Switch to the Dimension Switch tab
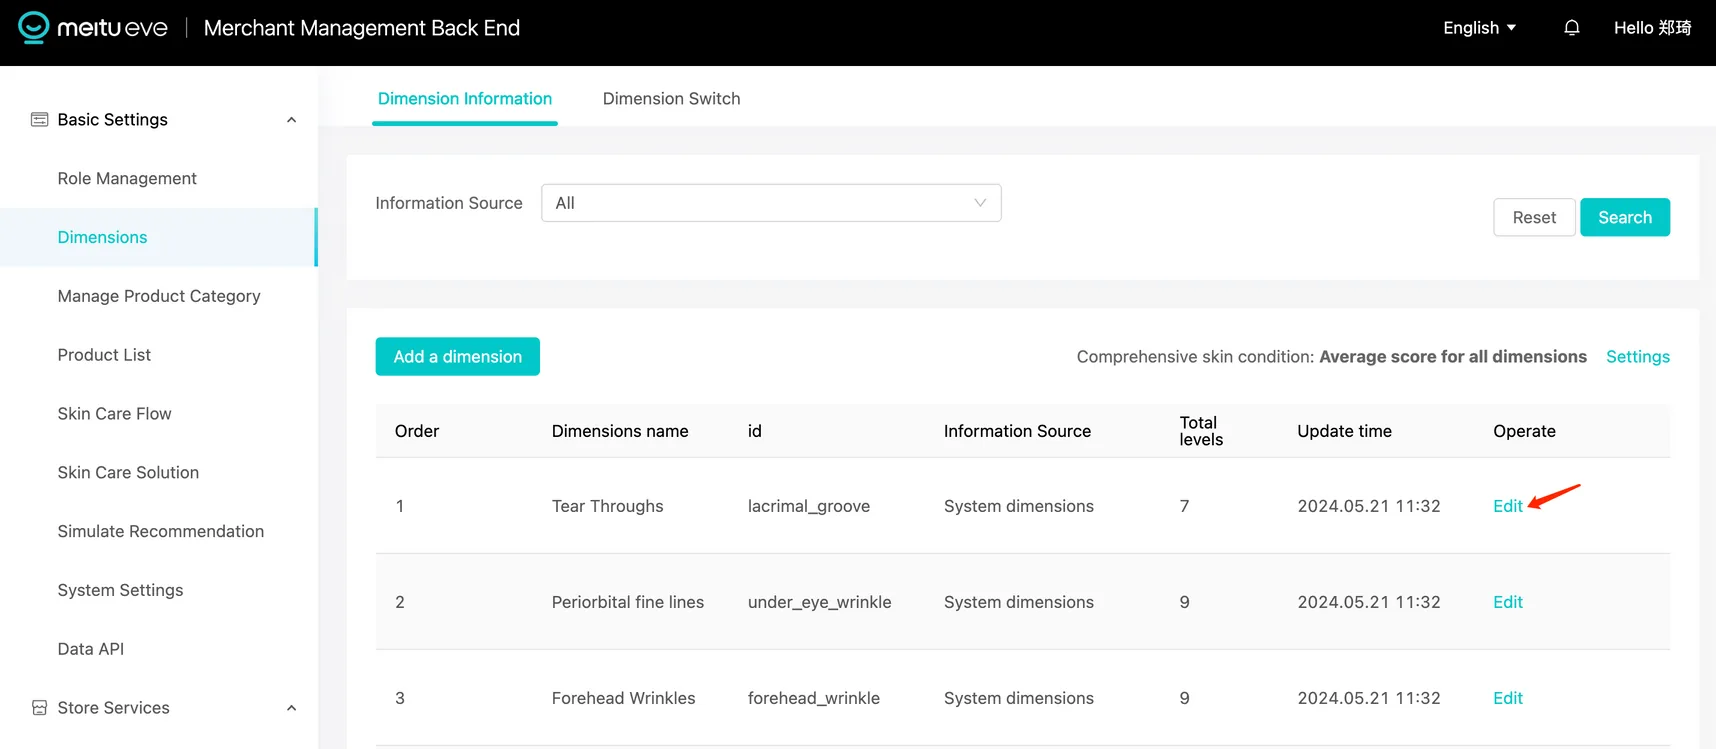The image size is (1716, 749). 671,99
